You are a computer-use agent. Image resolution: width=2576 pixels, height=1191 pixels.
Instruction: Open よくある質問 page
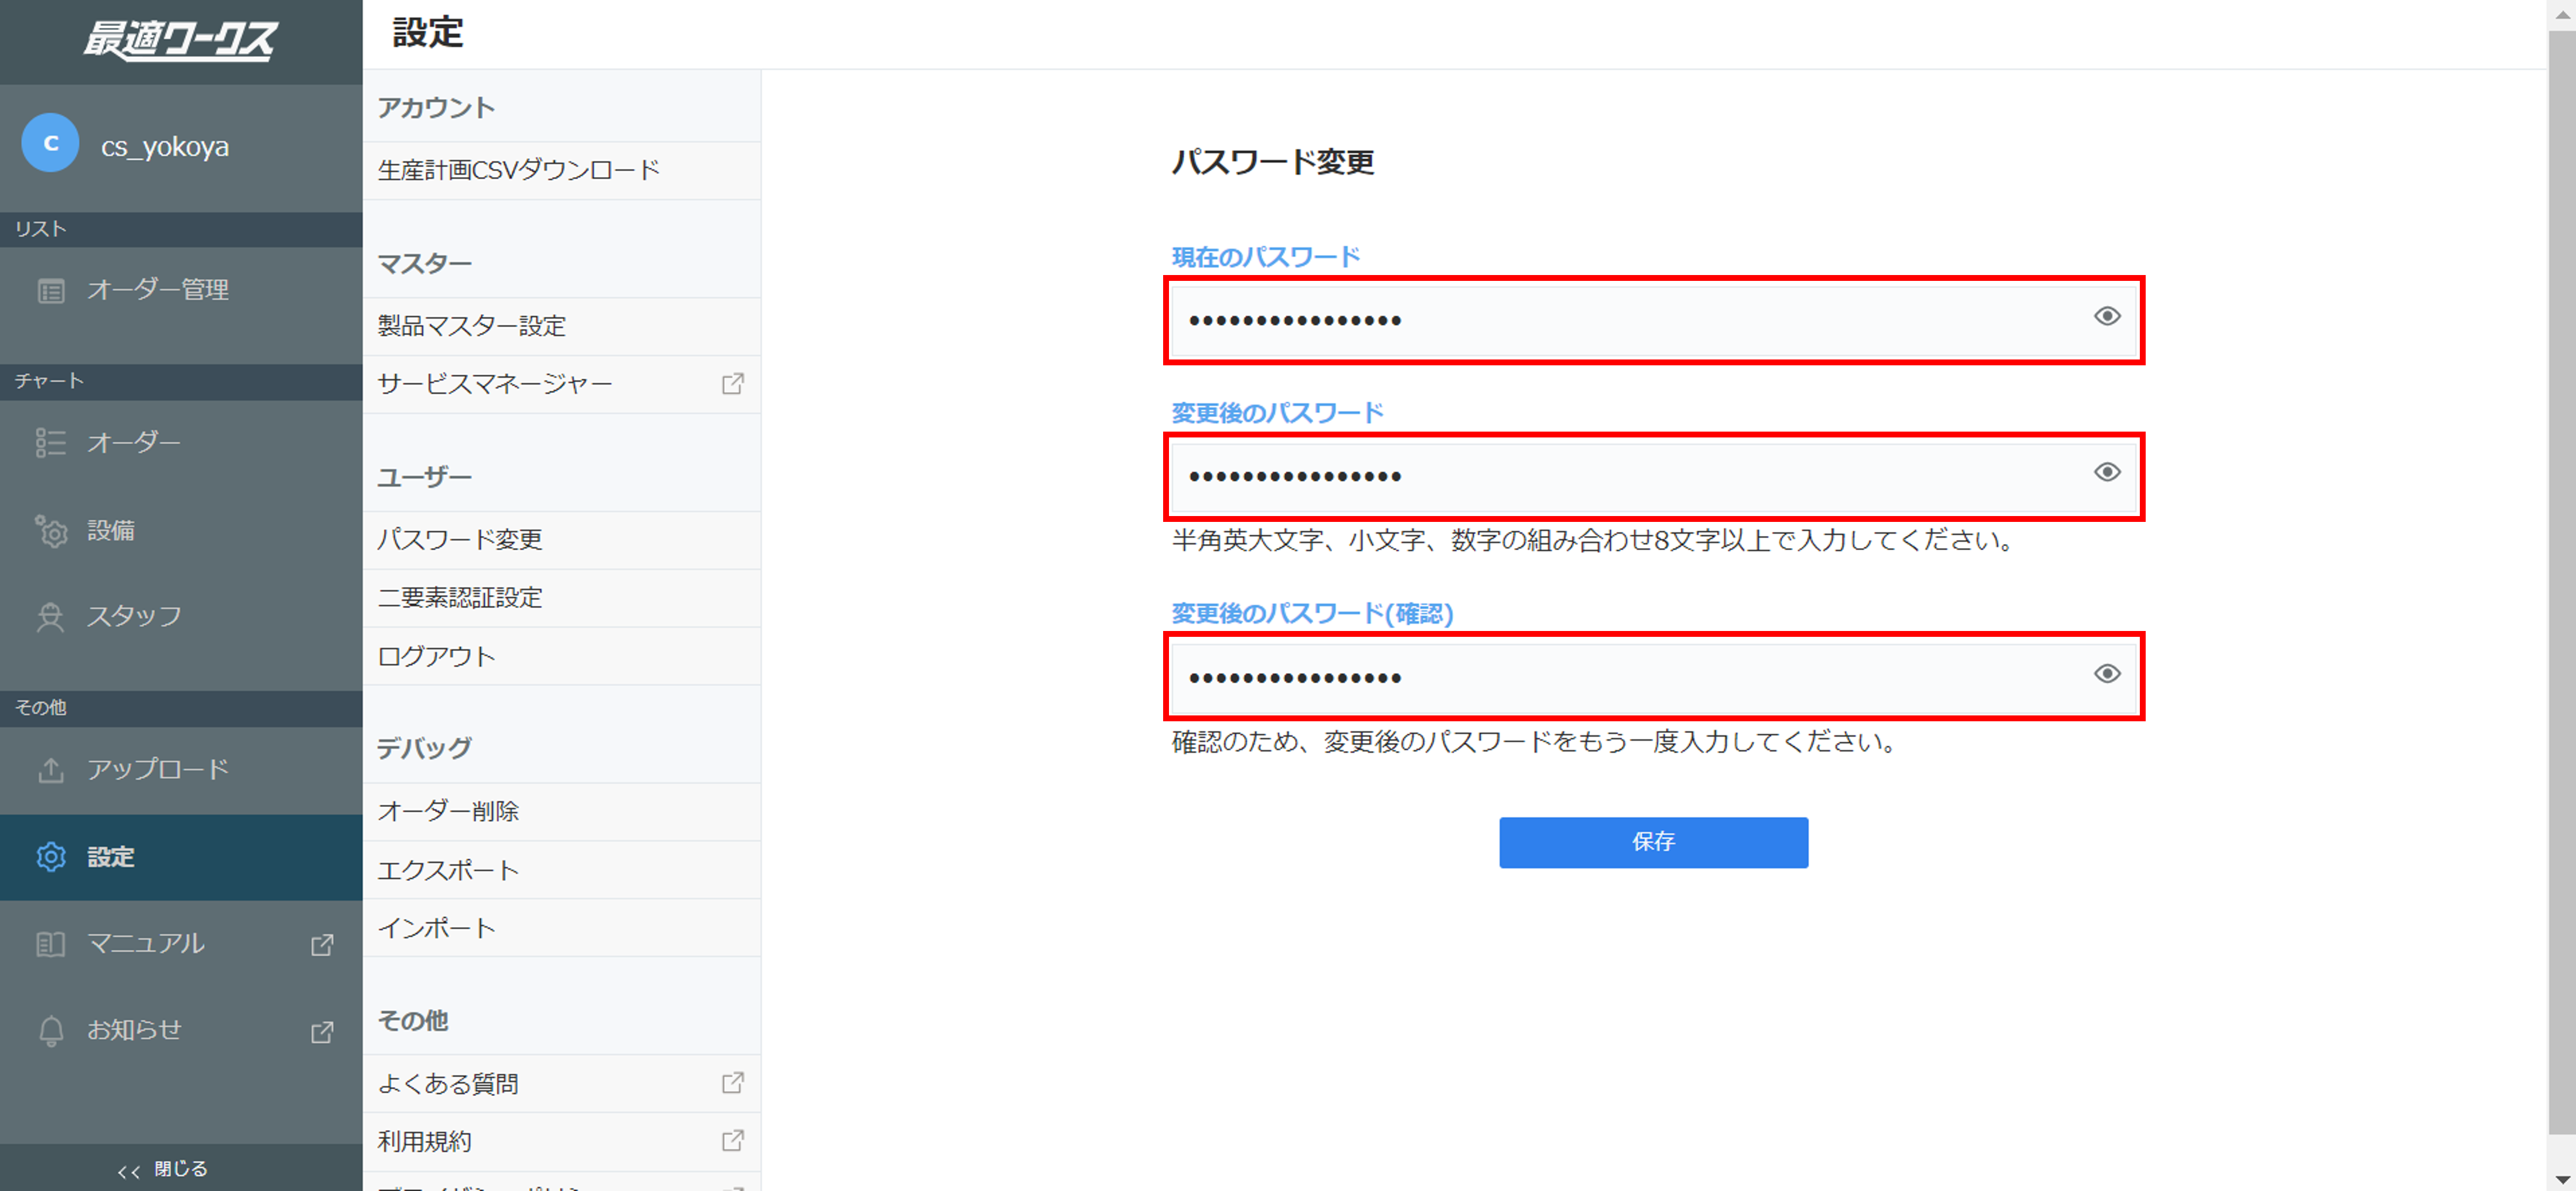pos(561,1084)
